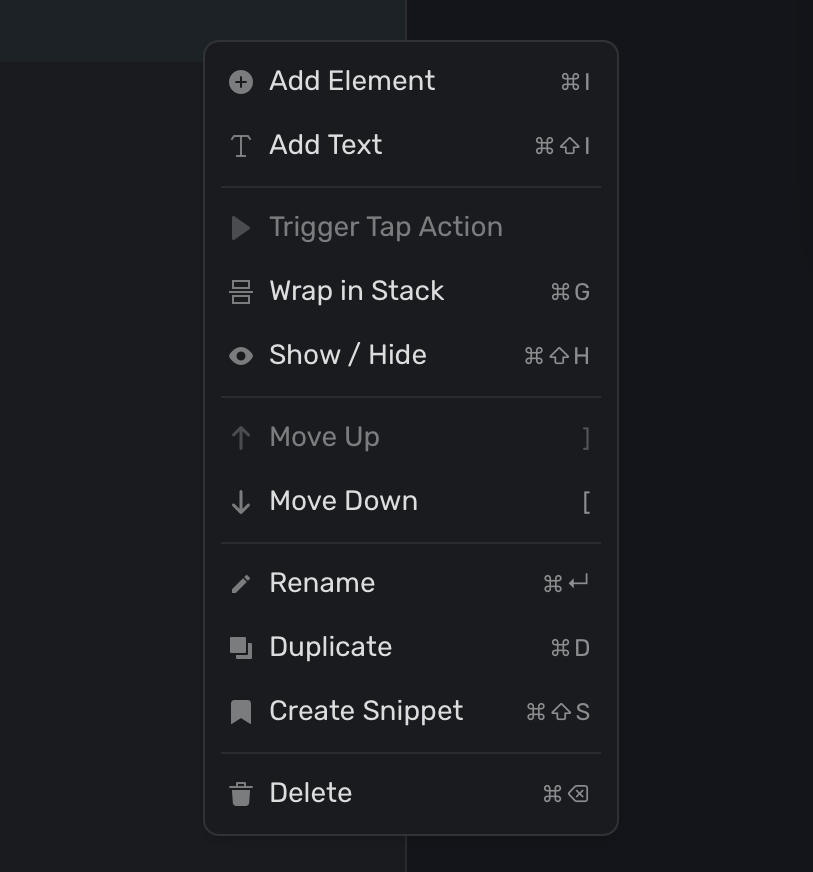
Task: Click the stack icon beside Wrap in Stack
Action: tap(241, 292)
